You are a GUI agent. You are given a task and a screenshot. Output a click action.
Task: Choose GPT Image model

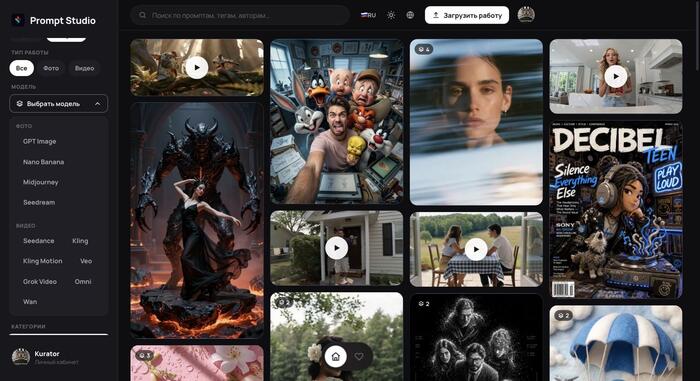pyautogui.click(x=39, y=141)
